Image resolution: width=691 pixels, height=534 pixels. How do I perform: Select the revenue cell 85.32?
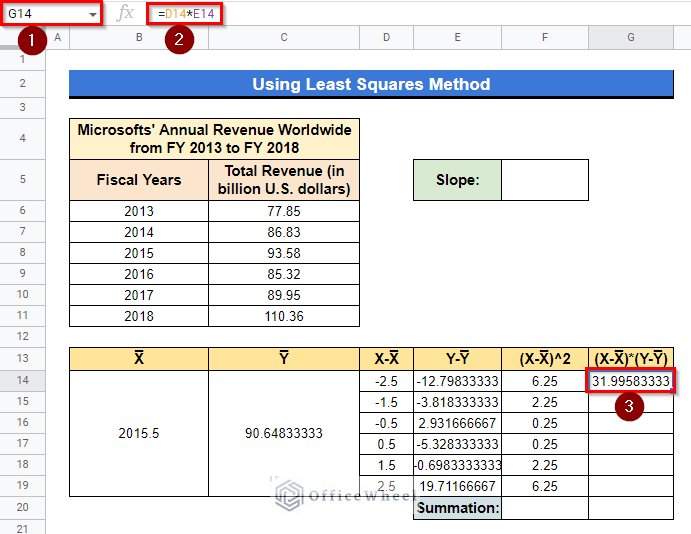284,274
